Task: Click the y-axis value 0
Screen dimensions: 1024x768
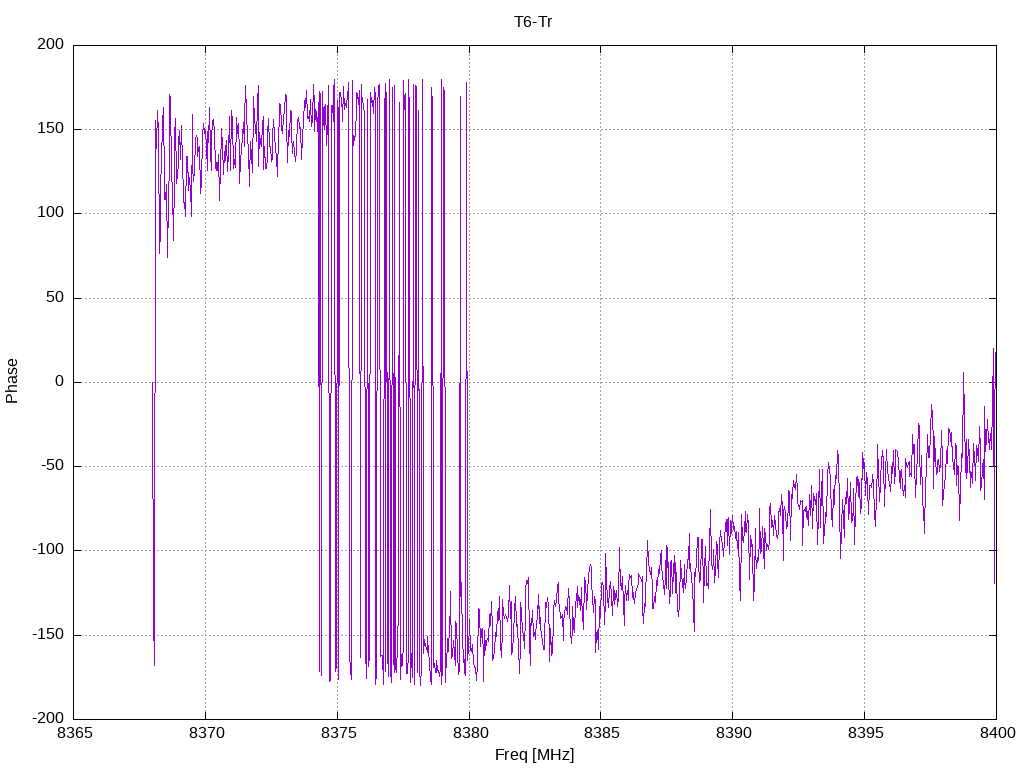Action: [60, 381]
